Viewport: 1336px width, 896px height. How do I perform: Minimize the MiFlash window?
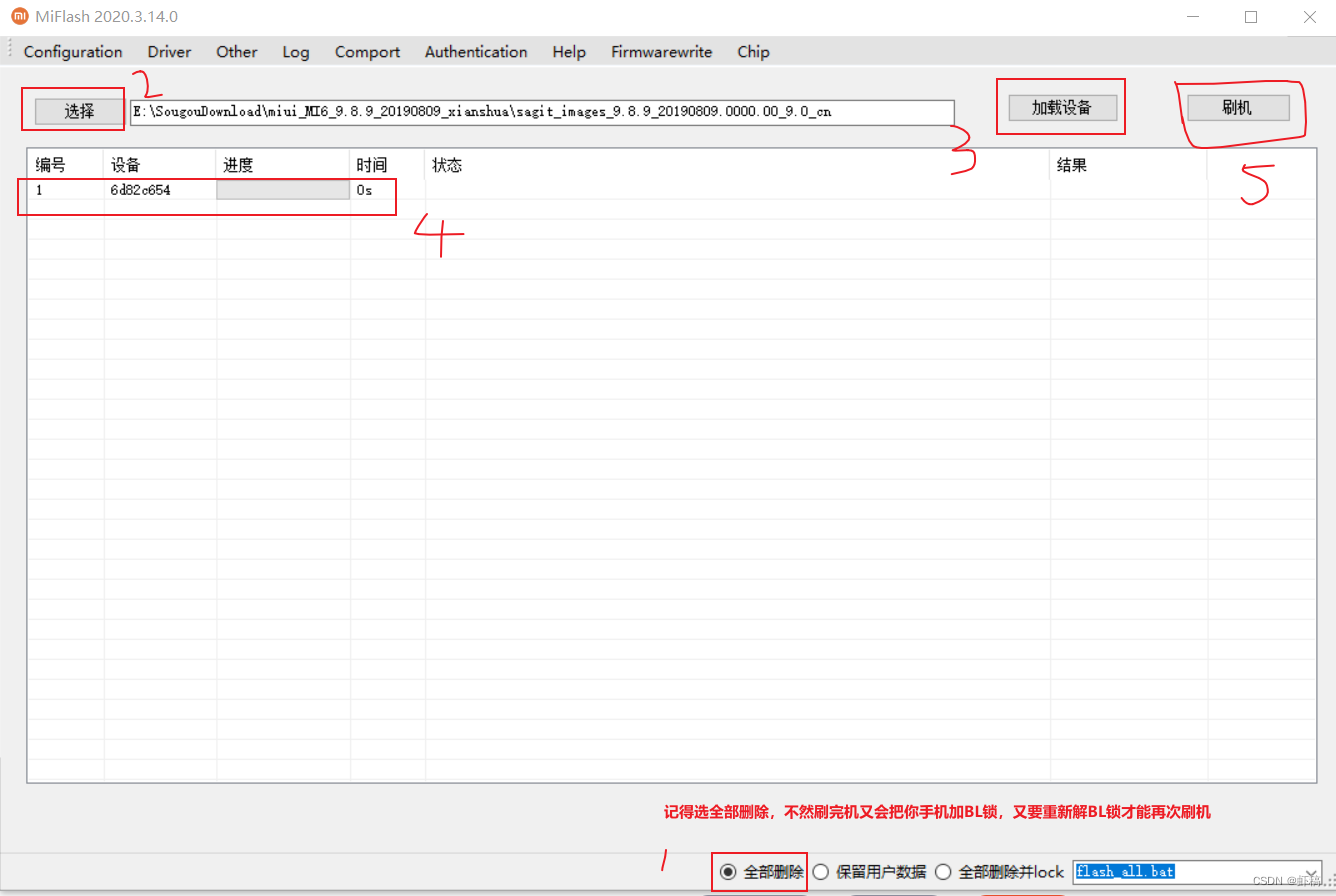pyautogui.click(x=1191, y=17)
